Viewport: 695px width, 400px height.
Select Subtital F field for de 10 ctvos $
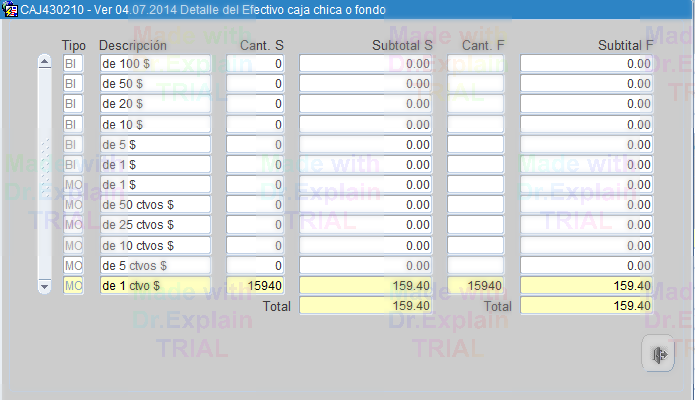(586, 246)
